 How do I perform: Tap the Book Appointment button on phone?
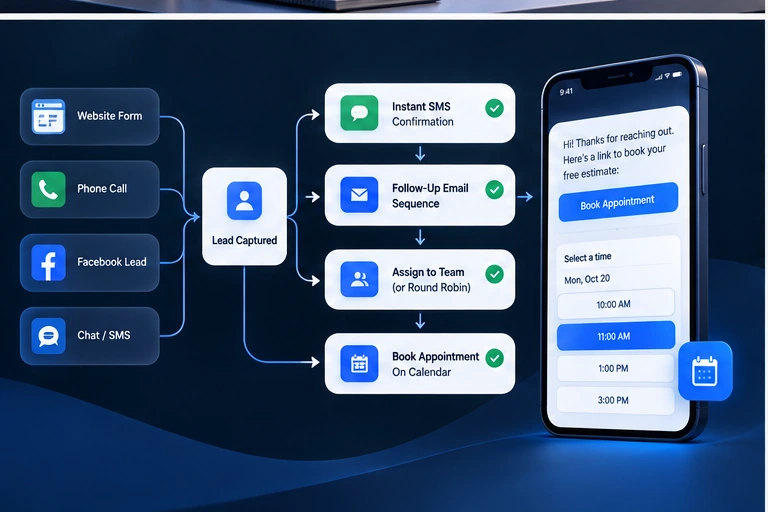click(x=618, y=202)
